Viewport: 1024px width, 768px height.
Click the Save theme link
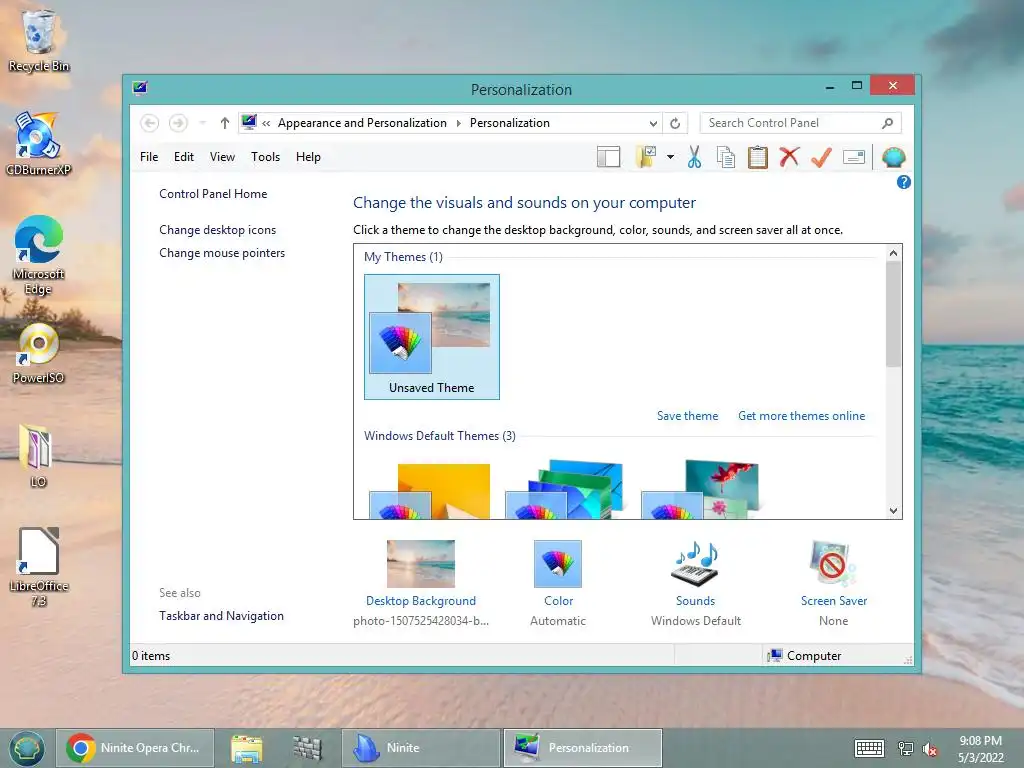click(x=687, y=416)
